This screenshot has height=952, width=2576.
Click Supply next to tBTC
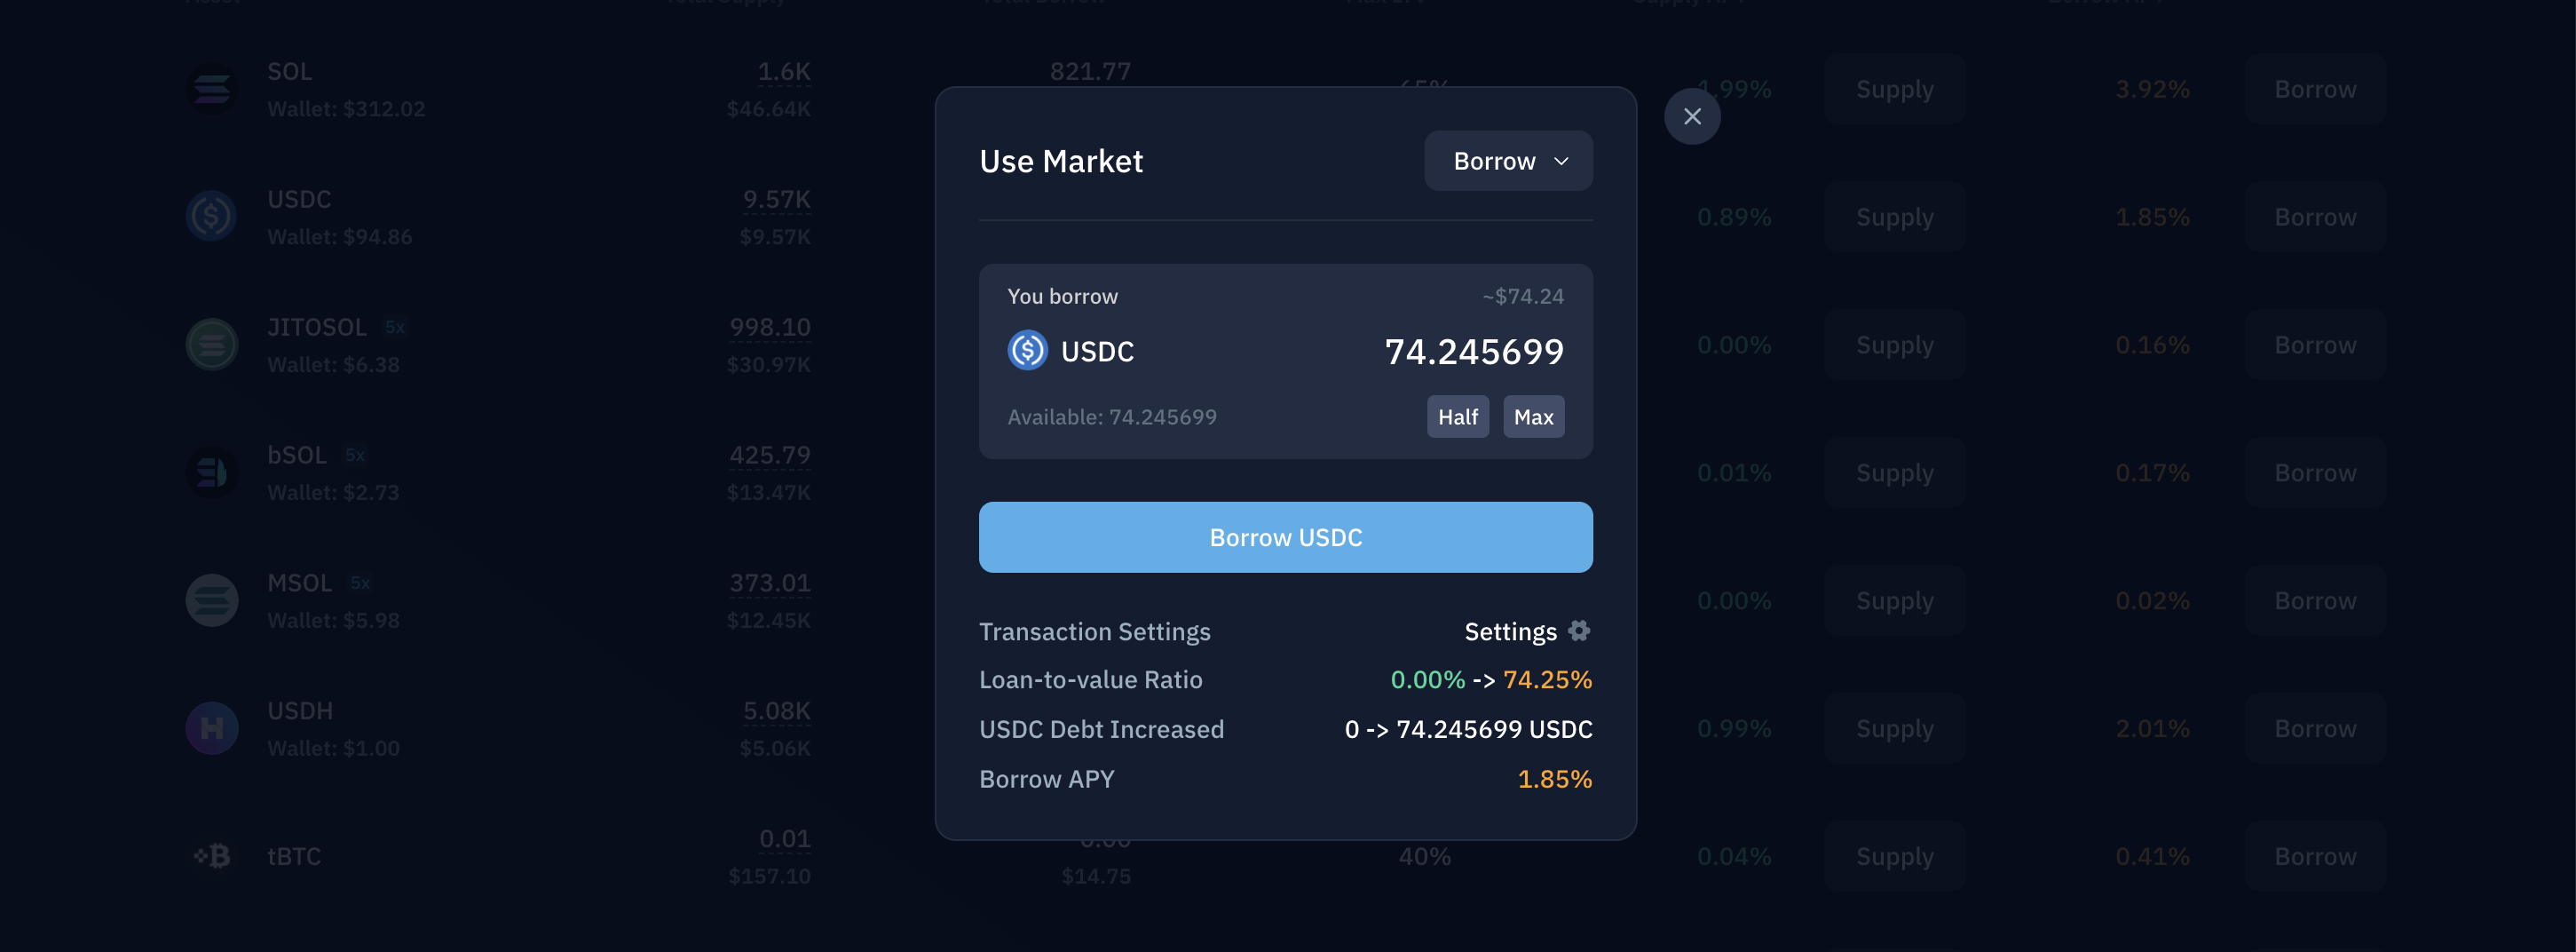(x=1893, y=856)
